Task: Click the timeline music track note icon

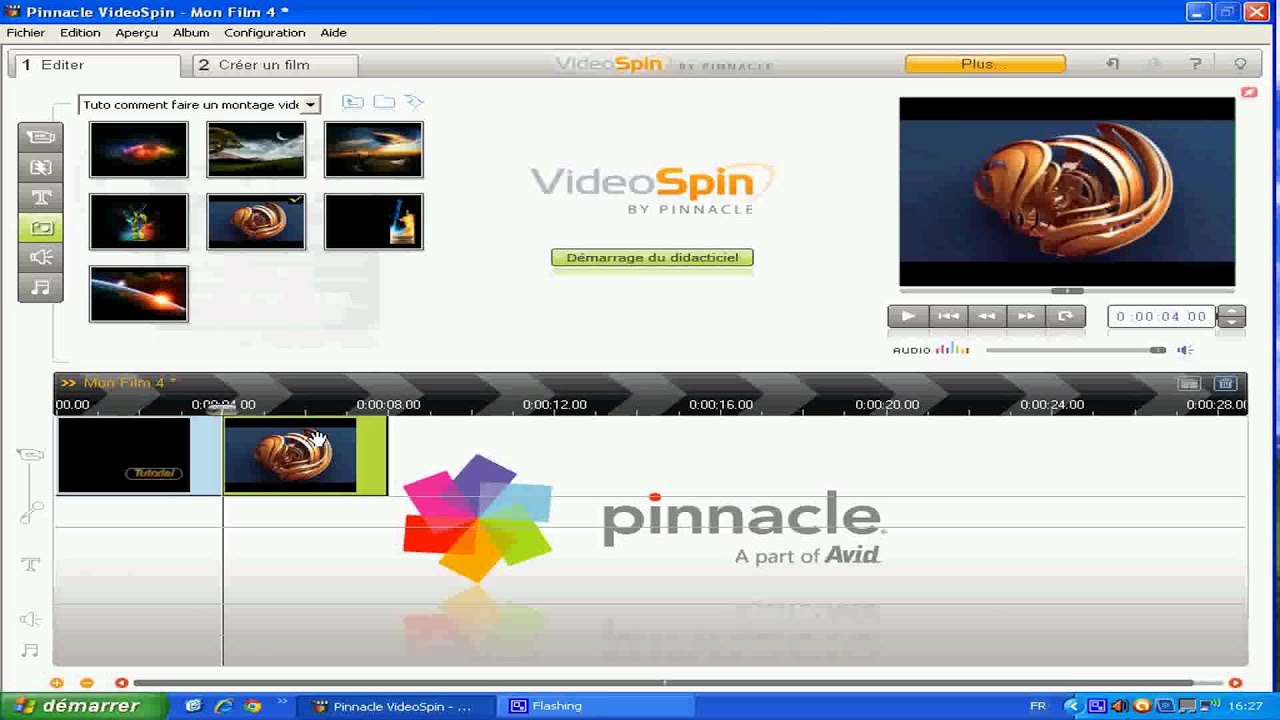Action: pyautogui.click(x=30, y=651)
